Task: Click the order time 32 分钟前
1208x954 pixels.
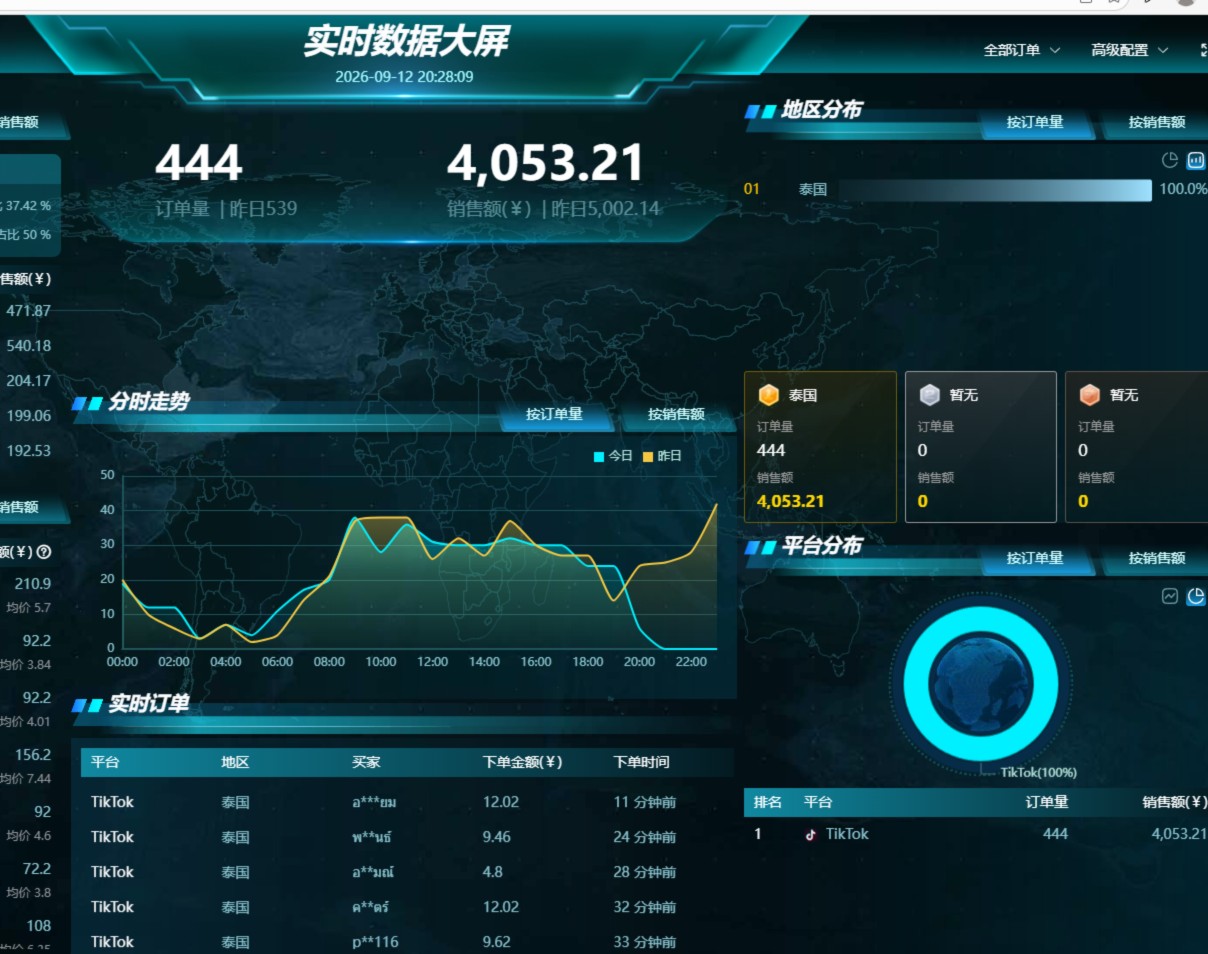Action: click(645, 907)
